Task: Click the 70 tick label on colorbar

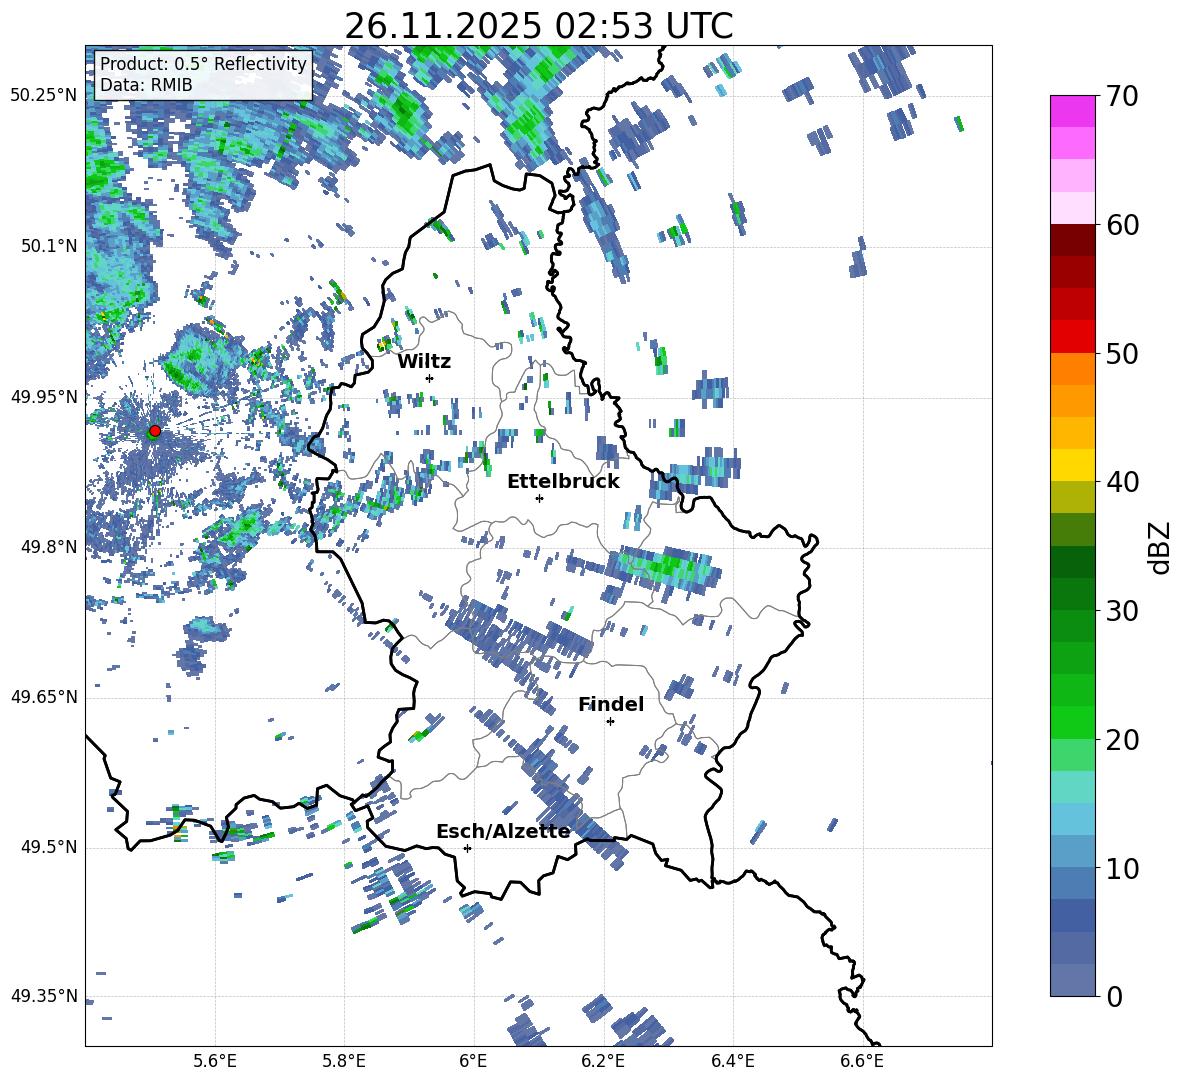Action: coord(1123,96)
